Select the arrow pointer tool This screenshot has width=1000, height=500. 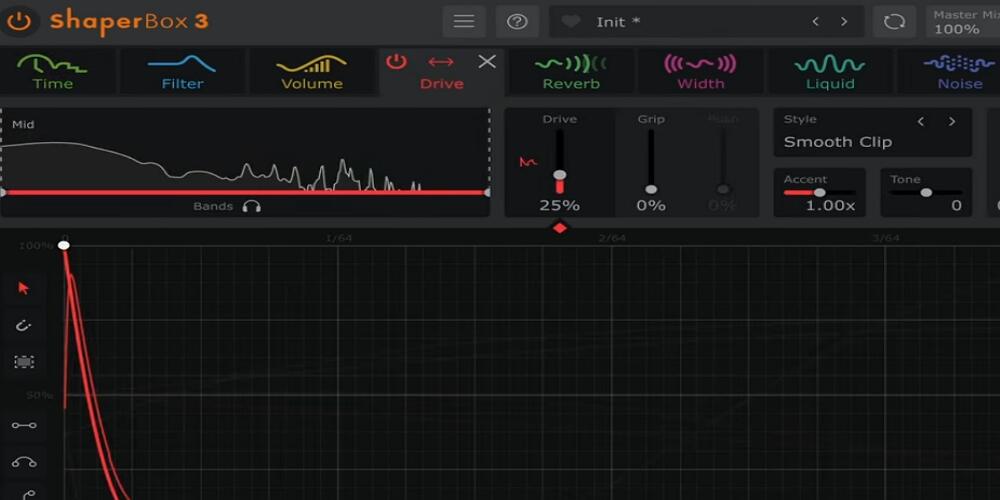coord(24,288)
